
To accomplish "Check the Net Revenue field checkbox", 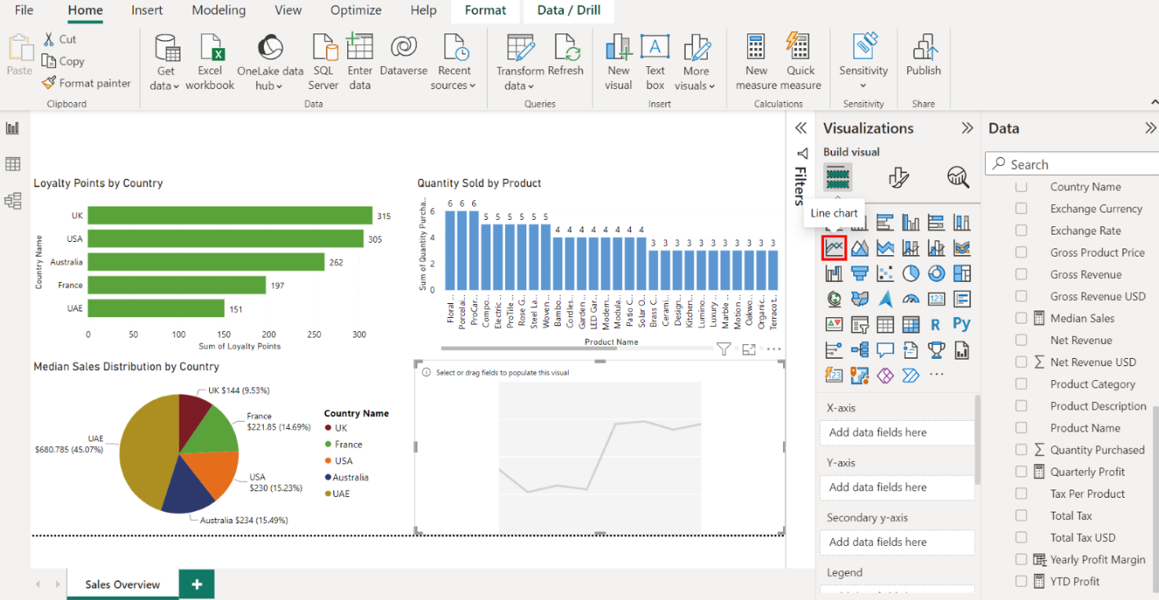I will pyautogui.click(x=1021, y=340).
